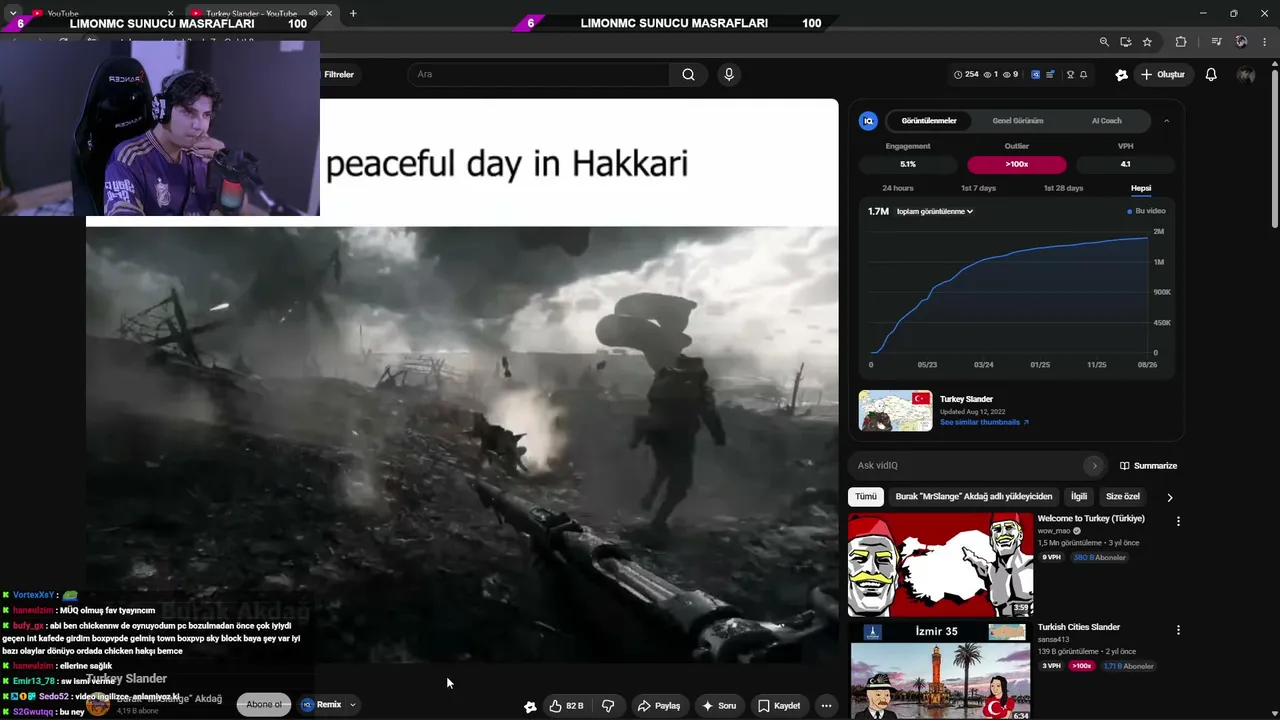Like the video showing 82 B
The image size is (1280, 720).
coord(566,705)
